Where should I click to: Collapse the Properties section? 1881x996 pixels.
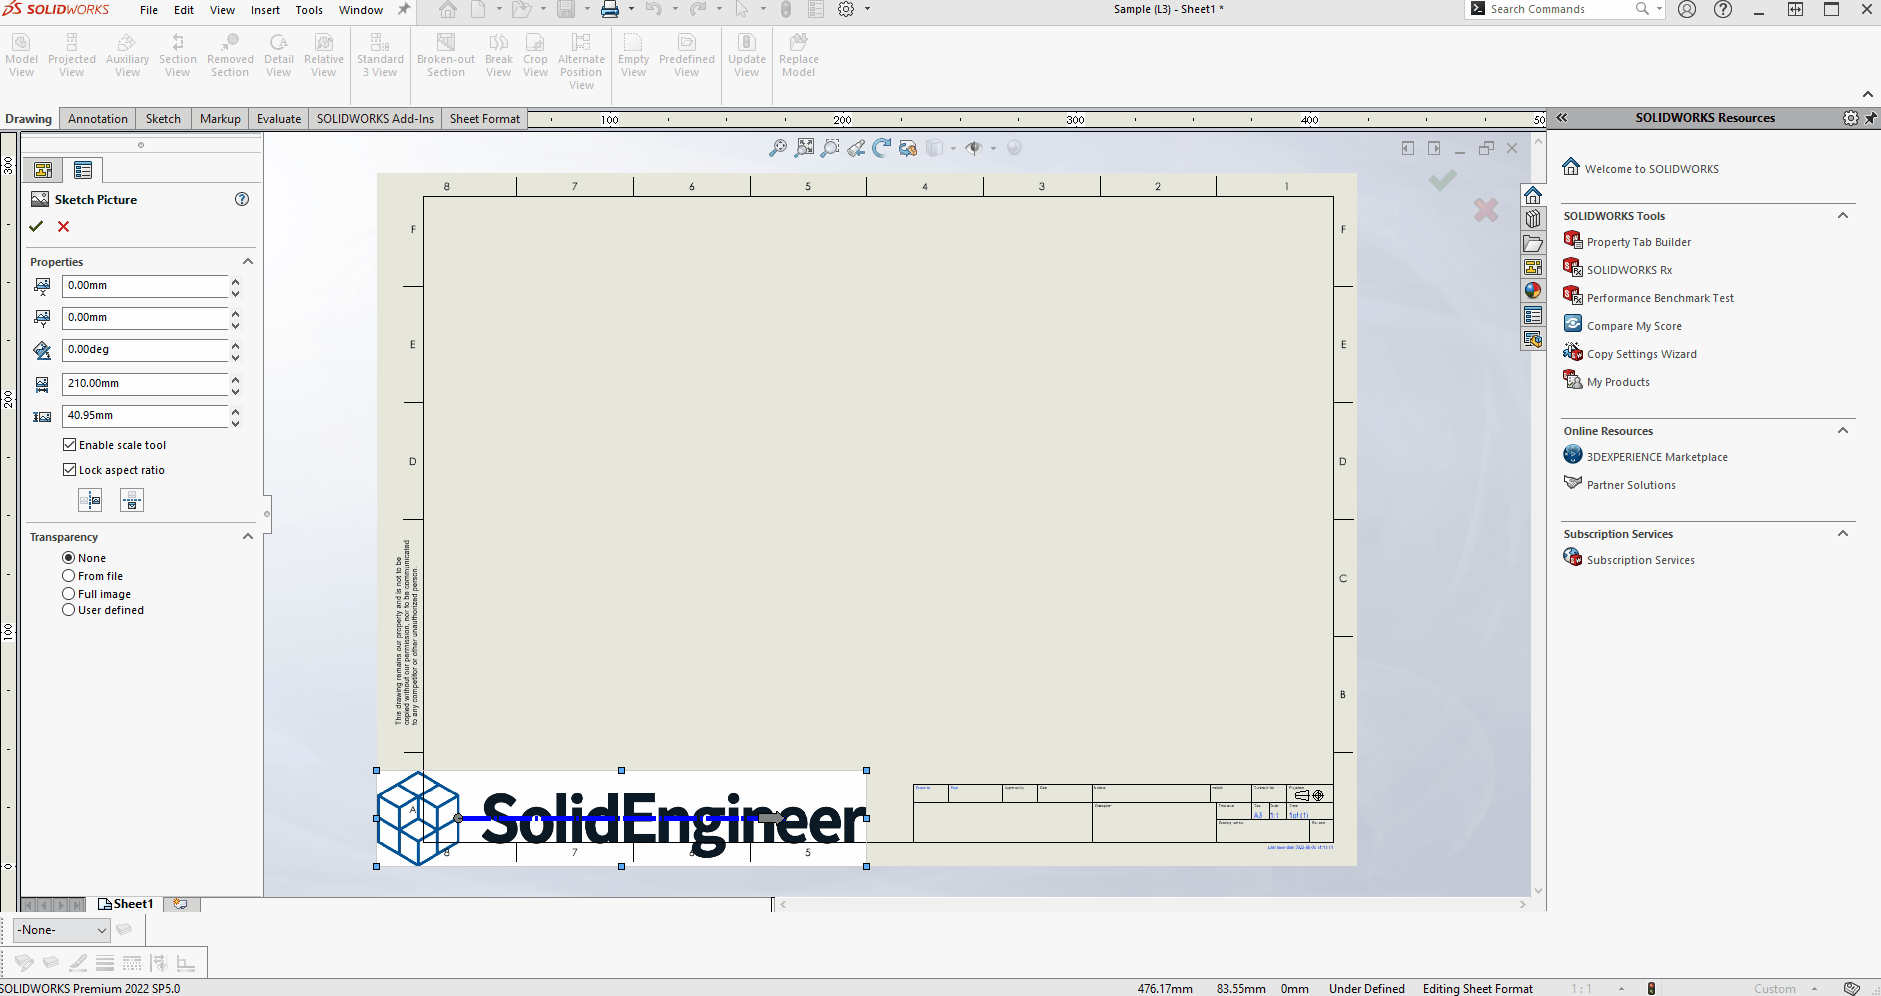pos(248,262)
